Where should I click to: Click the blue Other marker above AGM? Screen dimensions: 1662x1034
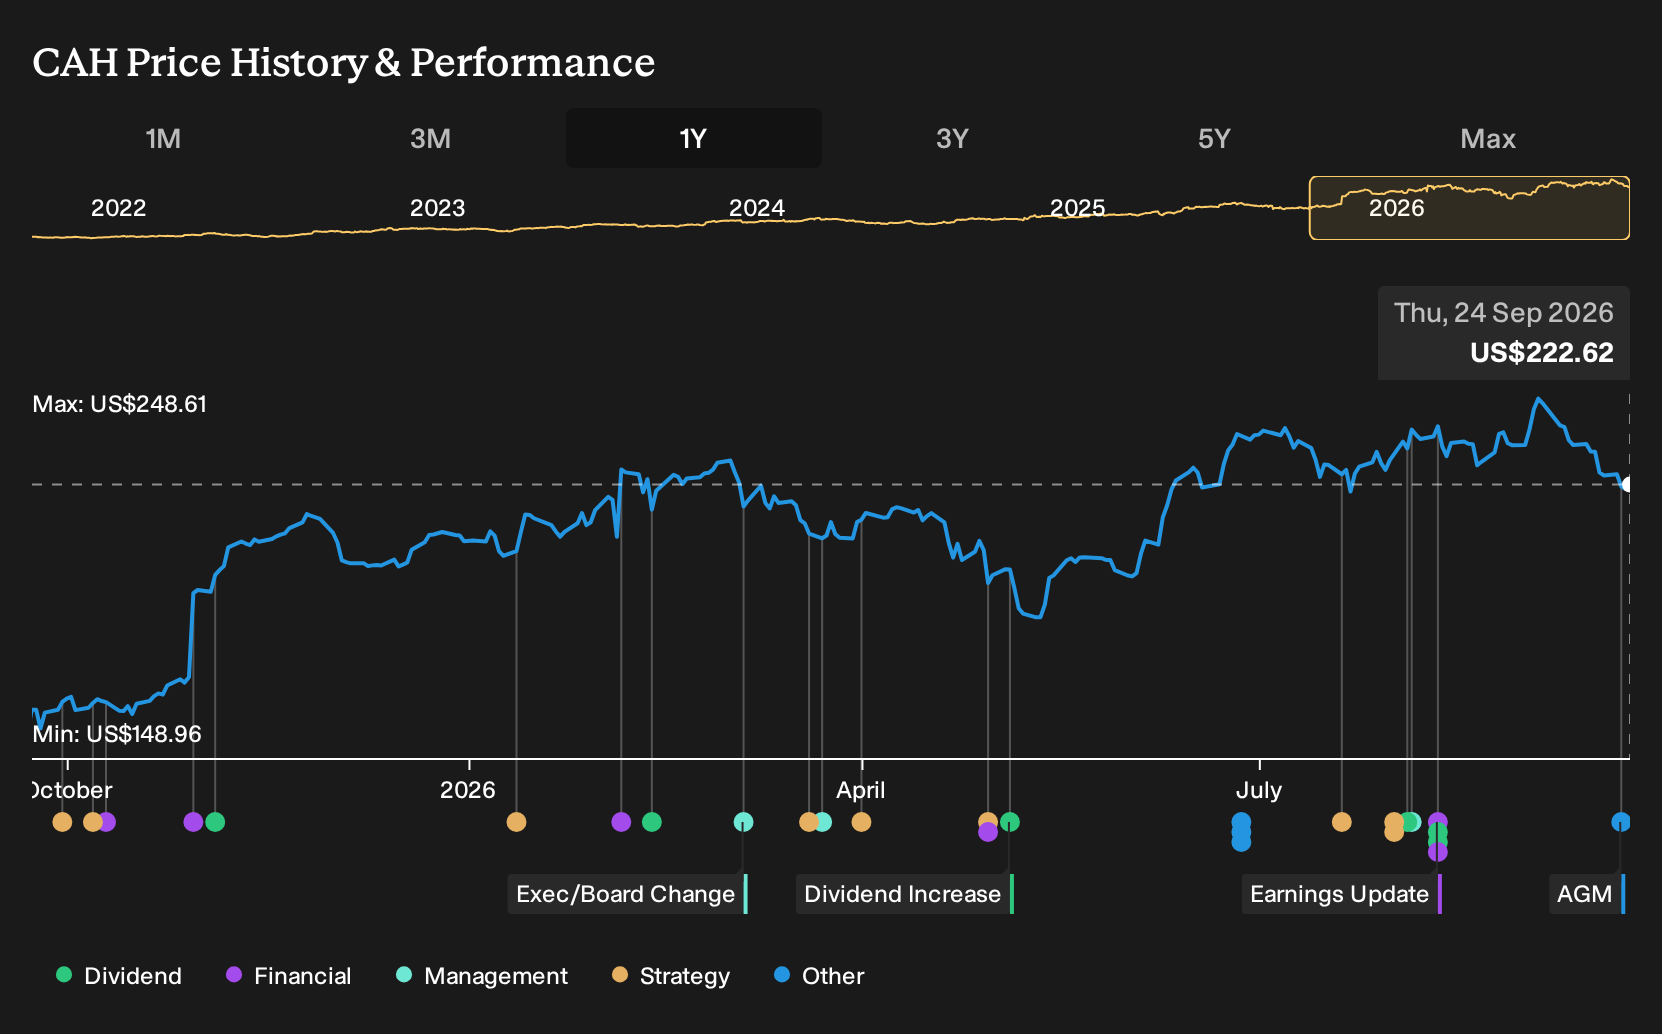point(1621,822)
